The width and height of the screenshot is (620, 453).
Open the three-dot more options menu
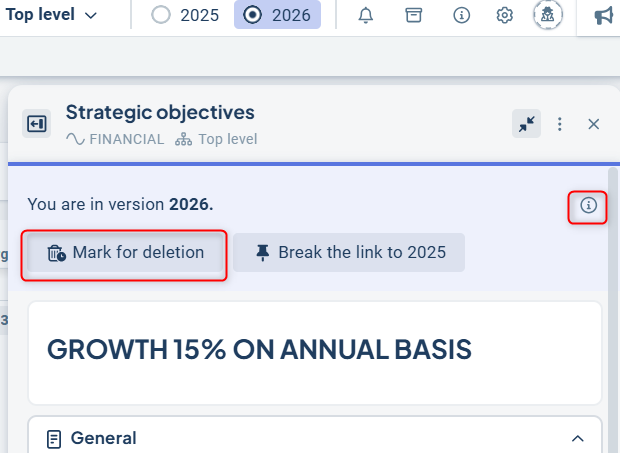[560, 124]
